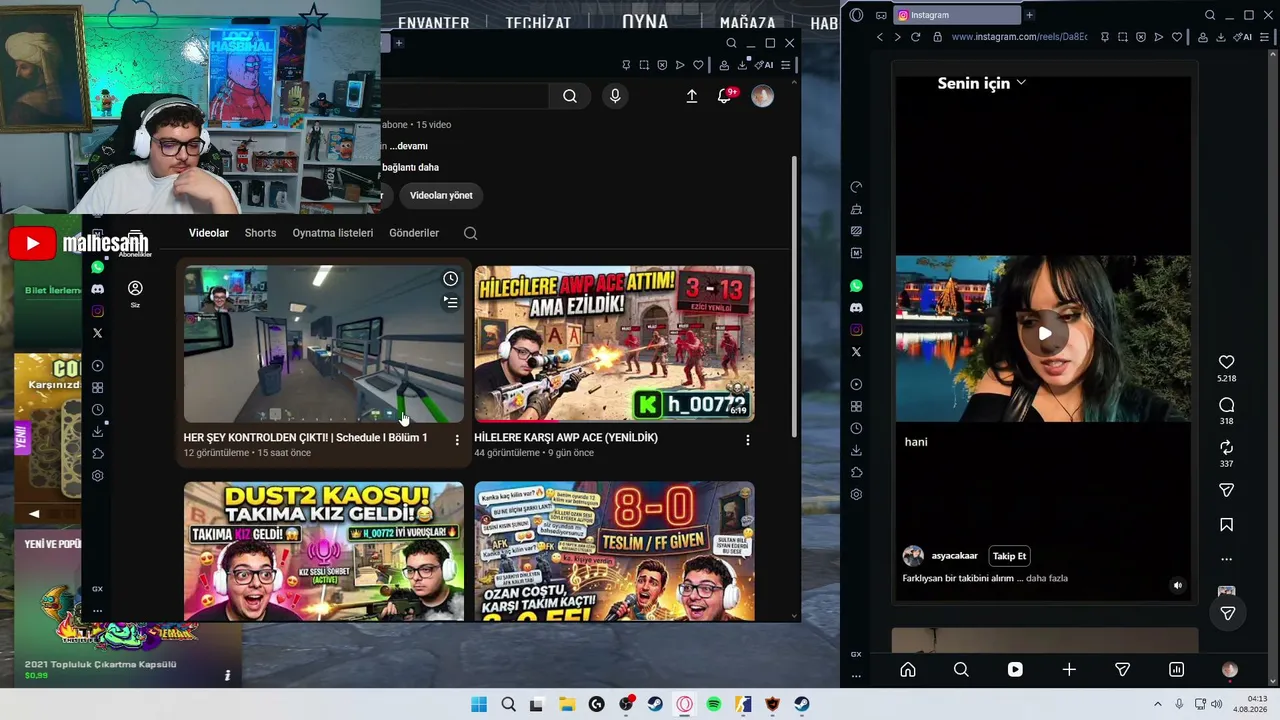Play the paused Instagram reel

[1044, 334]
